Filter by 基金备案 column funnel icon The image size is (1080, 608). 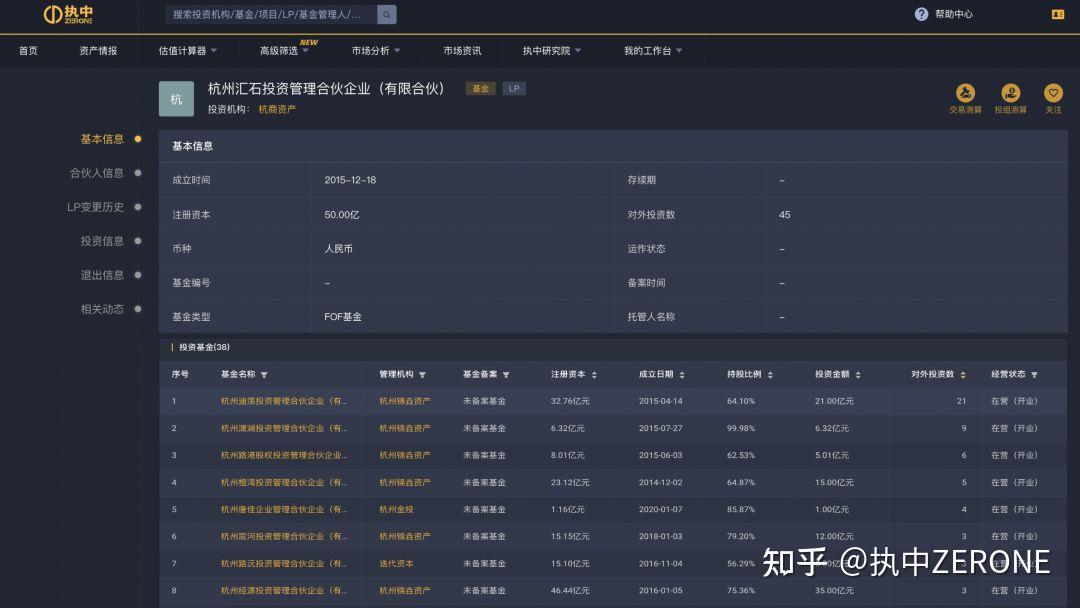click(x=506, y=375)
